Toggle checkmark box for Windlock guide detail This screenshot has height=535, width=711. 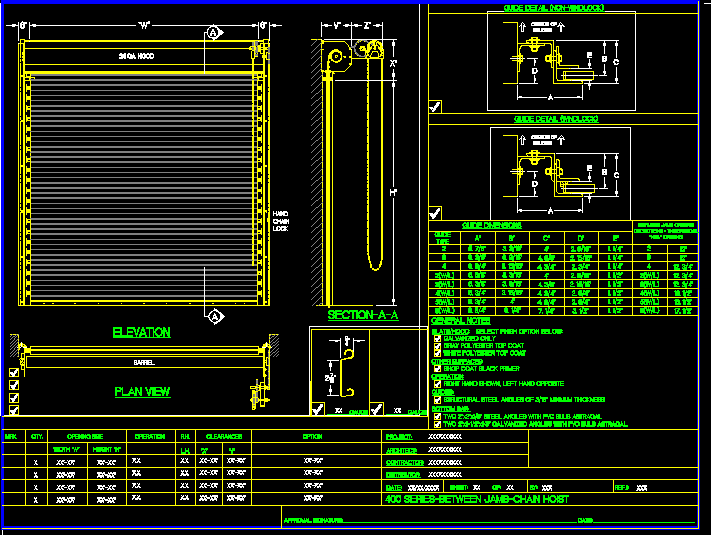click(x=435, y=213)
